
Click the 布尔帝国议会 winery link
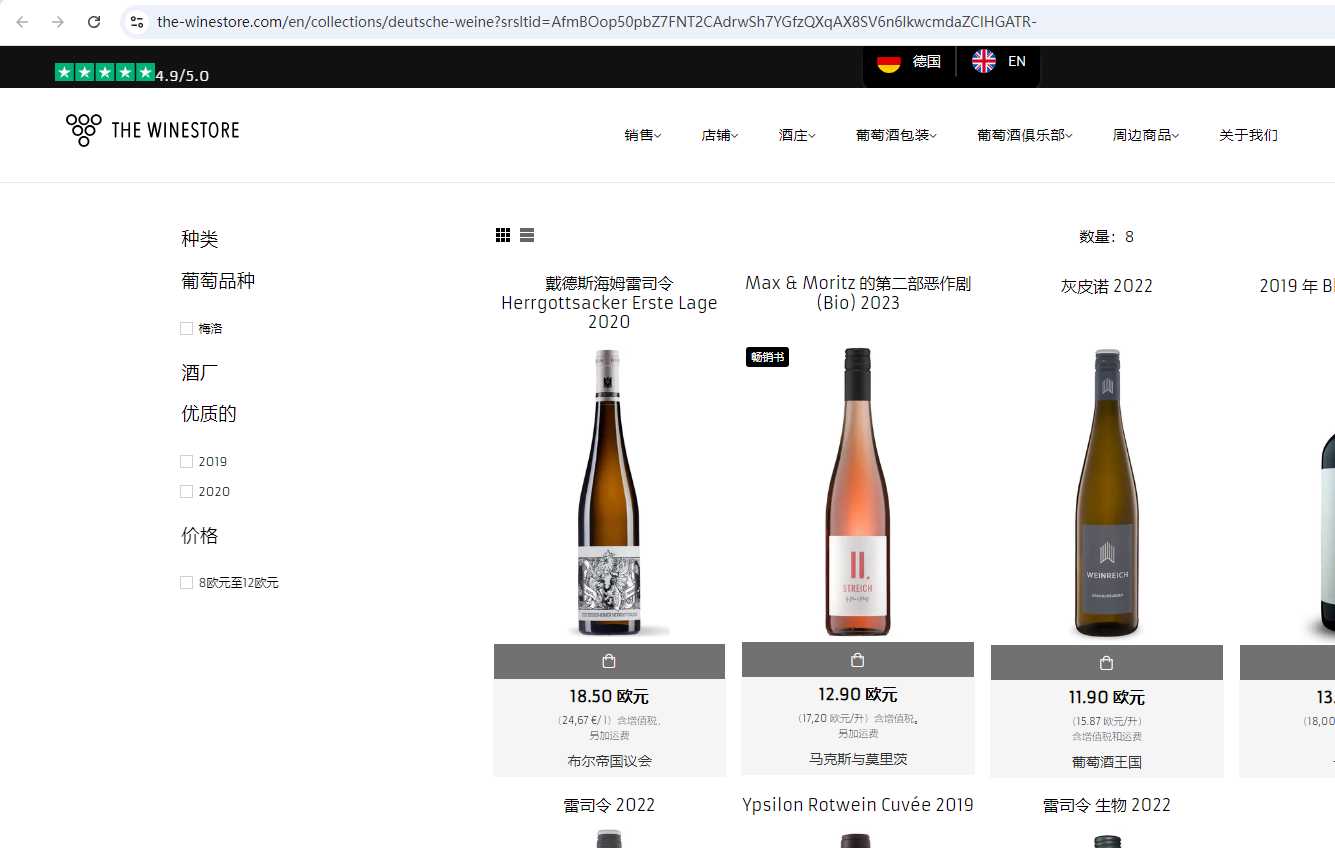(609, 761)
